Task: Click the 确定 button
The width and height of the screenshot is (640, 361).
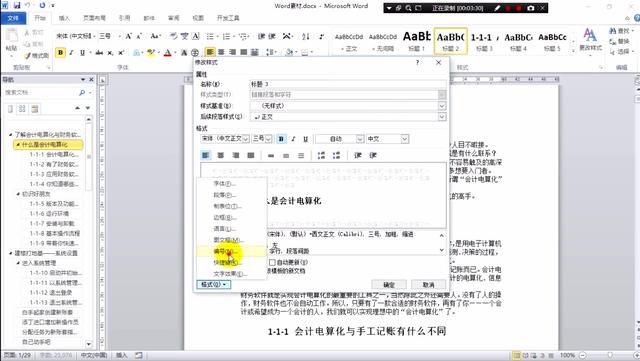Action: 389,285
